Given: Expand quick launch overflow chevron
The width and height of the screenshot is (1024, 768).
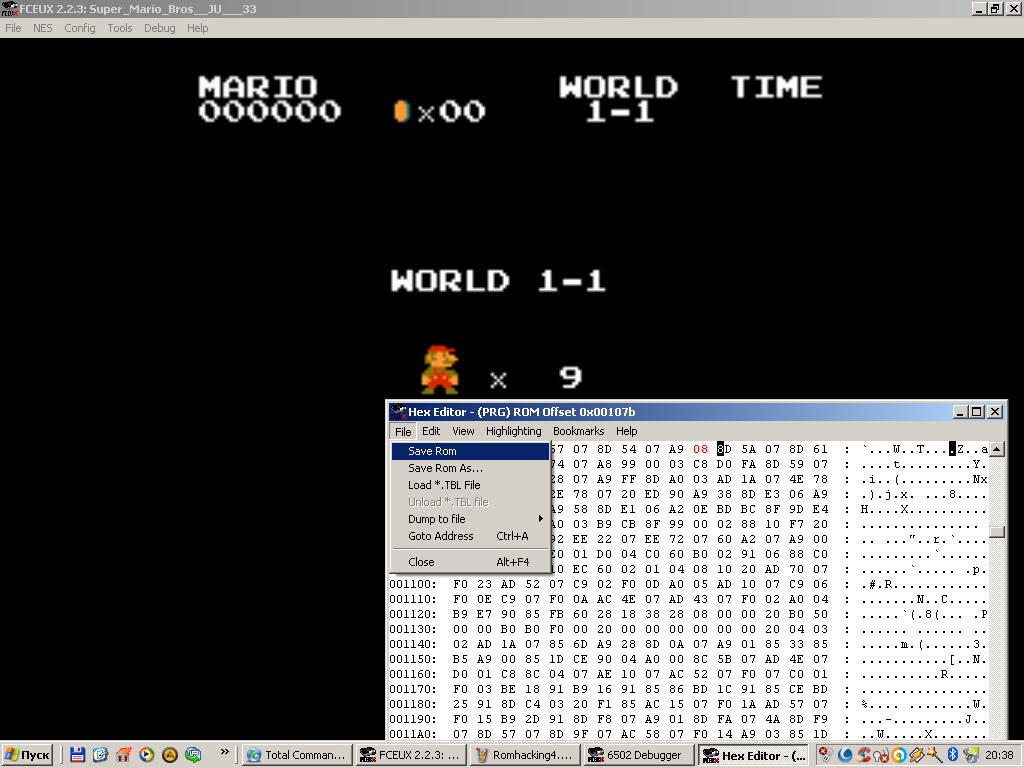Looking at the screenshot, I should (x=224, y=752).
